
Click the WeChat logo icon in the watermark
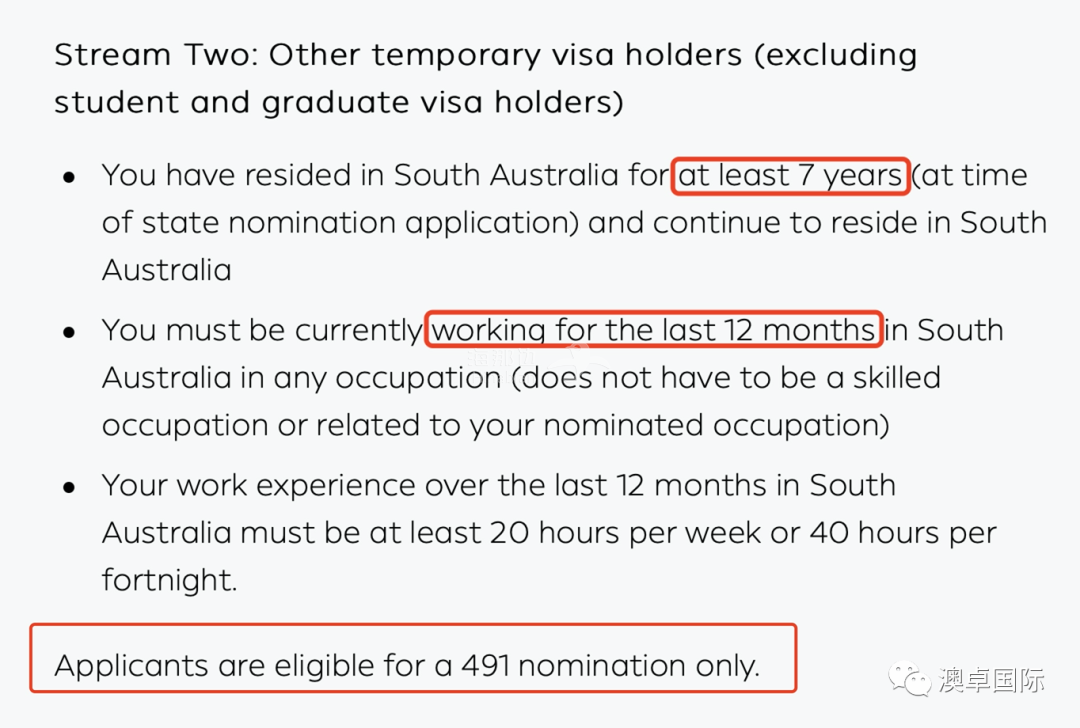[x=908, y=679]
